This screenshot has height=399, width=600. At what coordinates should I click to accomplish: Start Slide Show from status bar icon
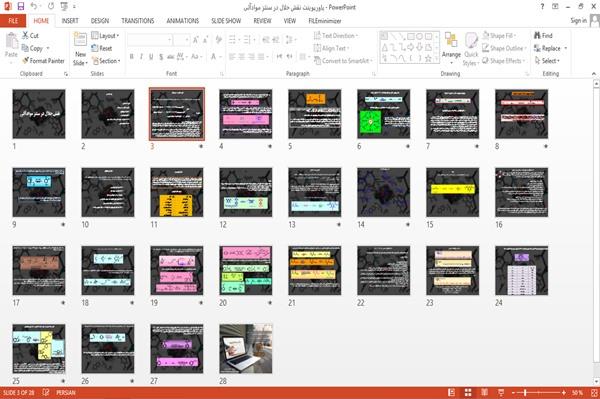coord(501,392)
